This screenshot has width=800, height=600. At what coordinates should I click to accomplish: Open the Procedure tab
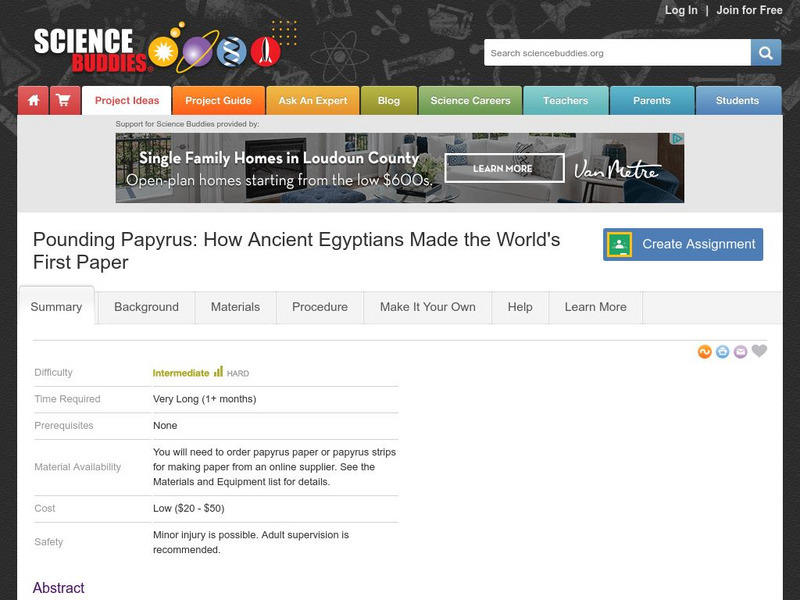(x=319, y=307)
